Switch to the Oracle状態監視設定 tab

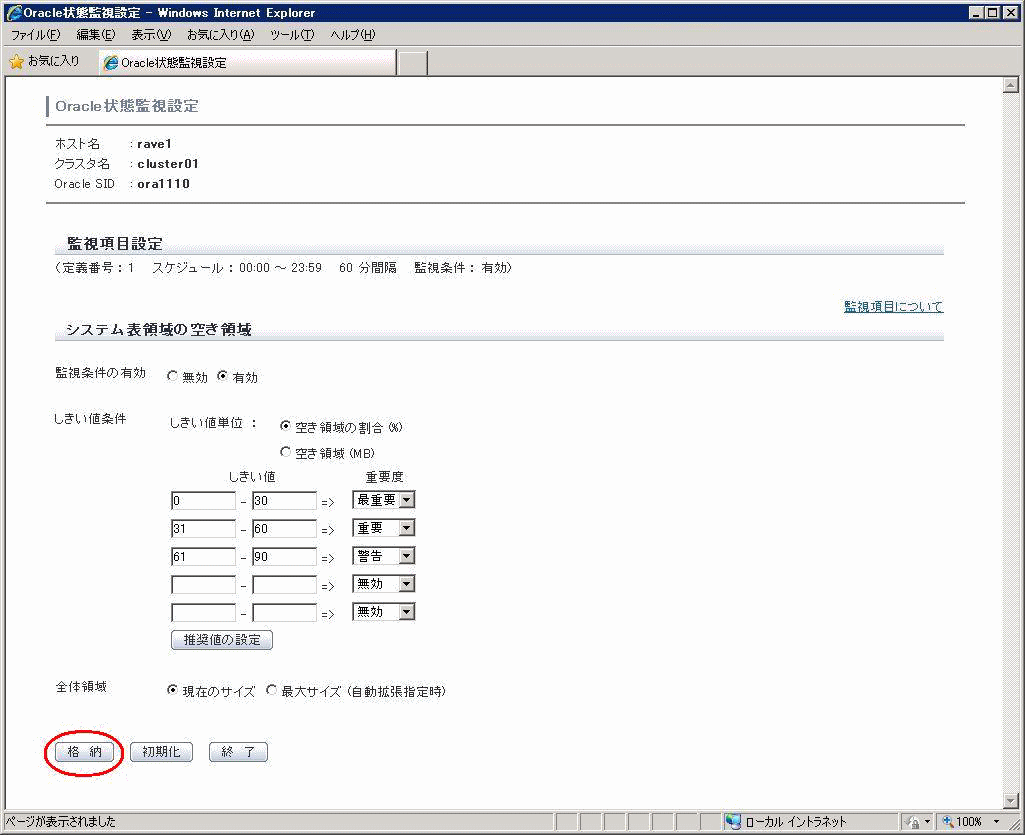[248, 63]
